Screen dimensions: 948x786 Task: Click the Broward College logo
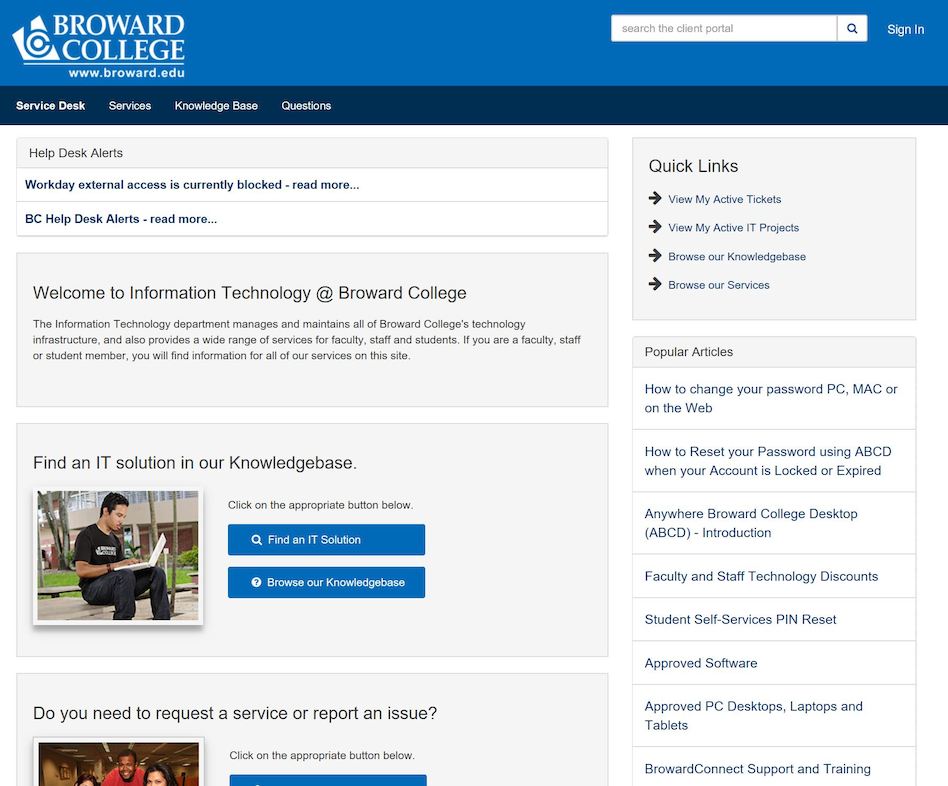click(99, 46)
